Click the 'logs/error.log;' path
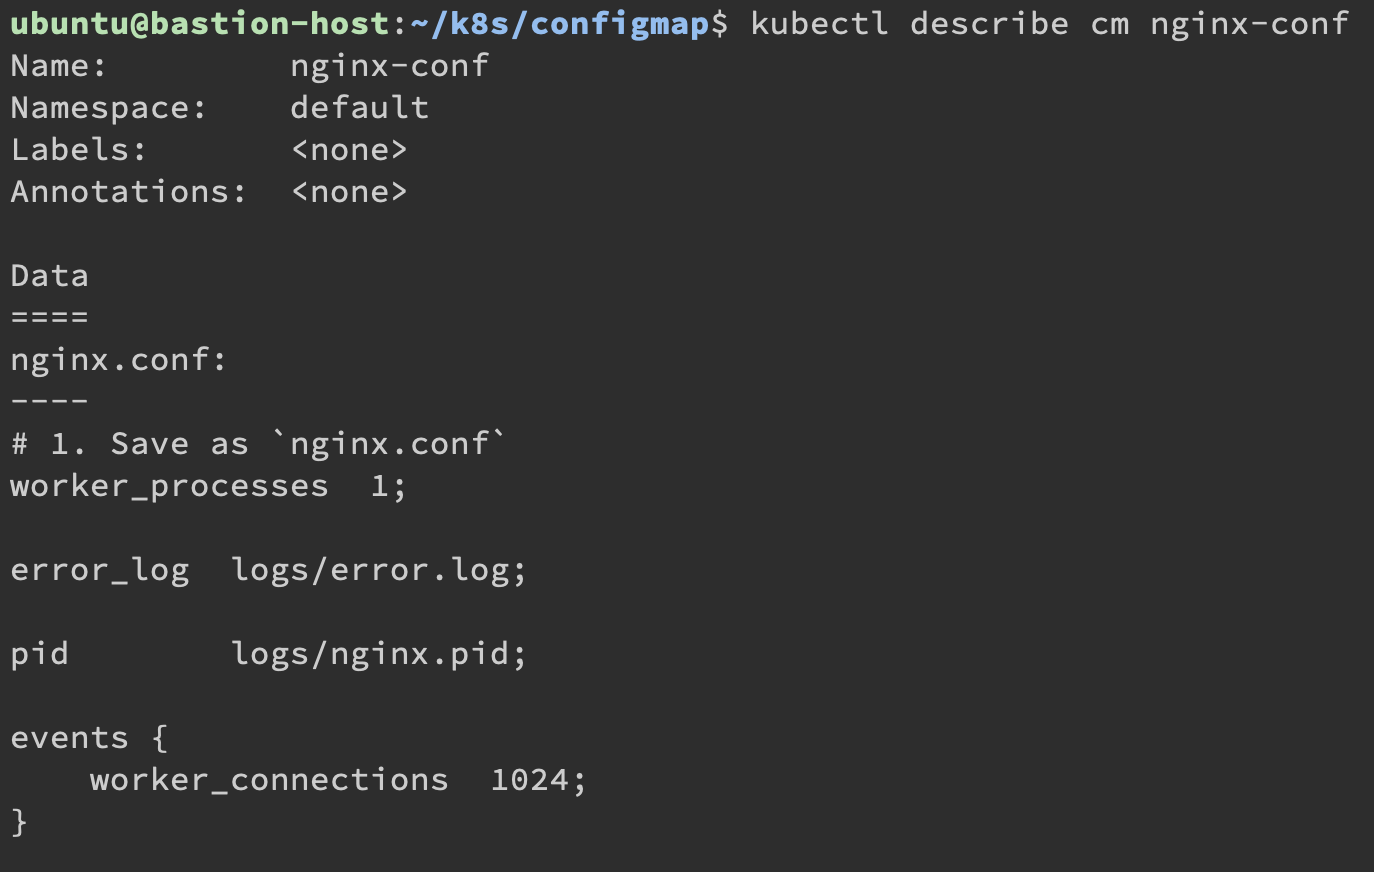This screenshot has width=1374, height=872. [378, 570]
